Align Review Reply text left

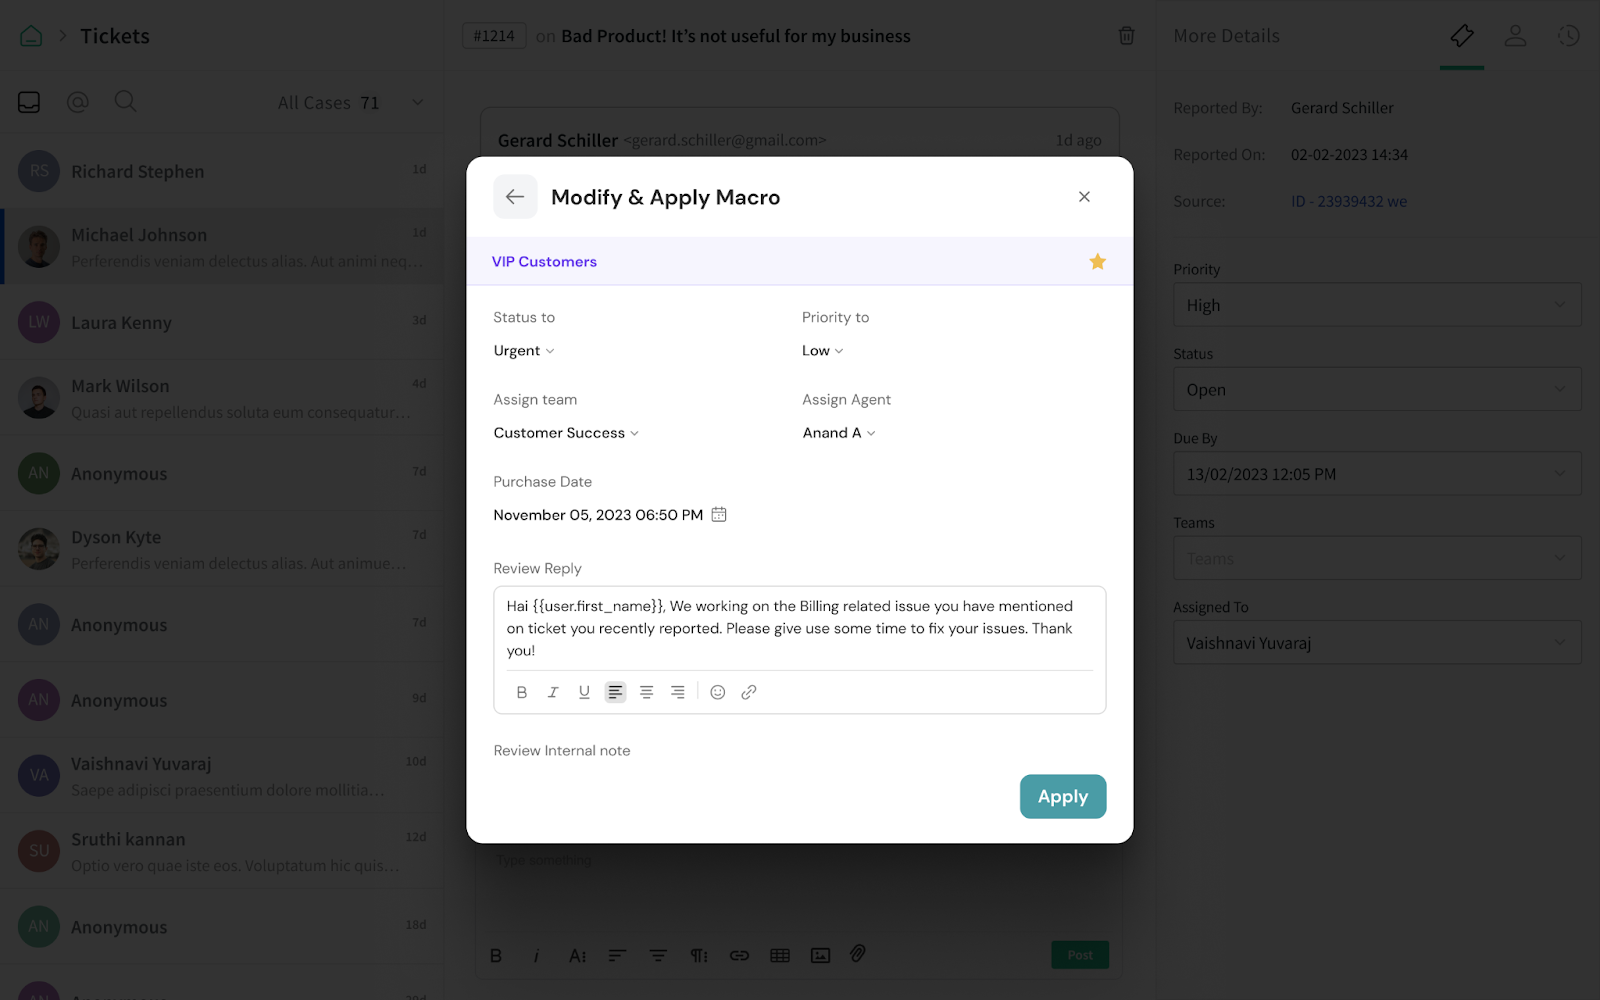pyautogui.click(x=615, y=692)
